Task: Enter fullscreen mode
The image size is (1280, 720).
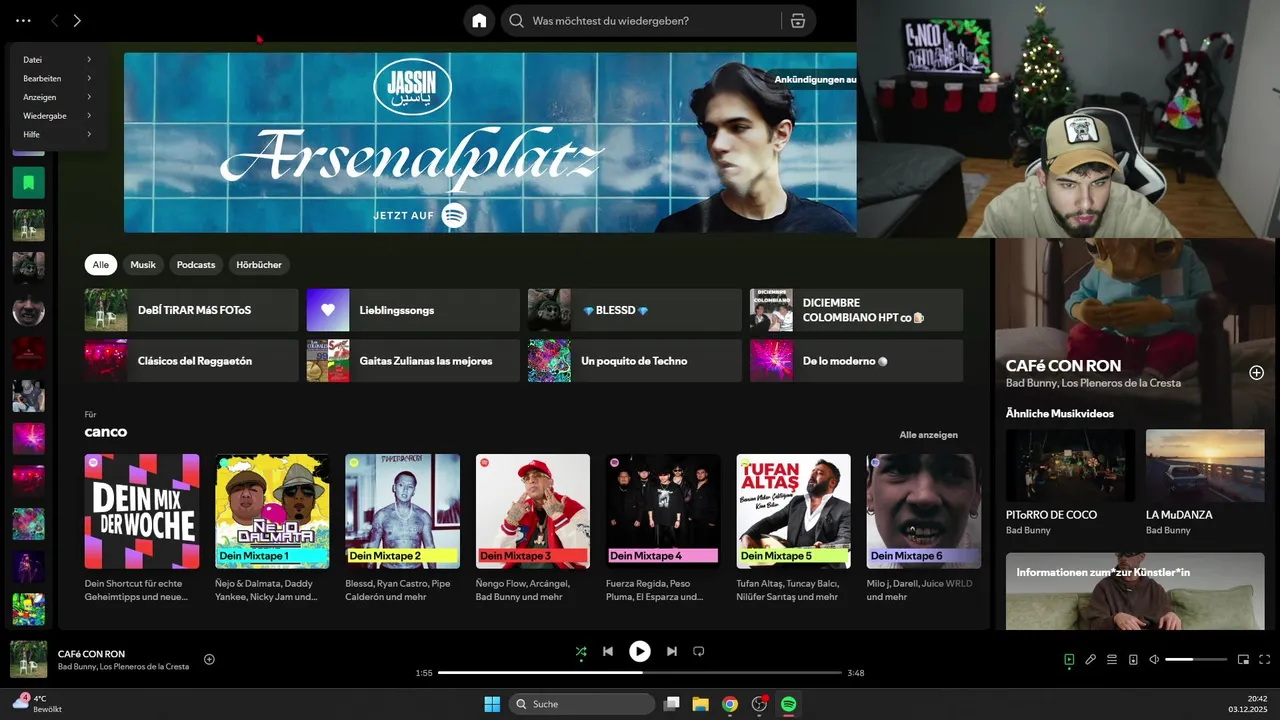Action: (x=1265, y=659)
